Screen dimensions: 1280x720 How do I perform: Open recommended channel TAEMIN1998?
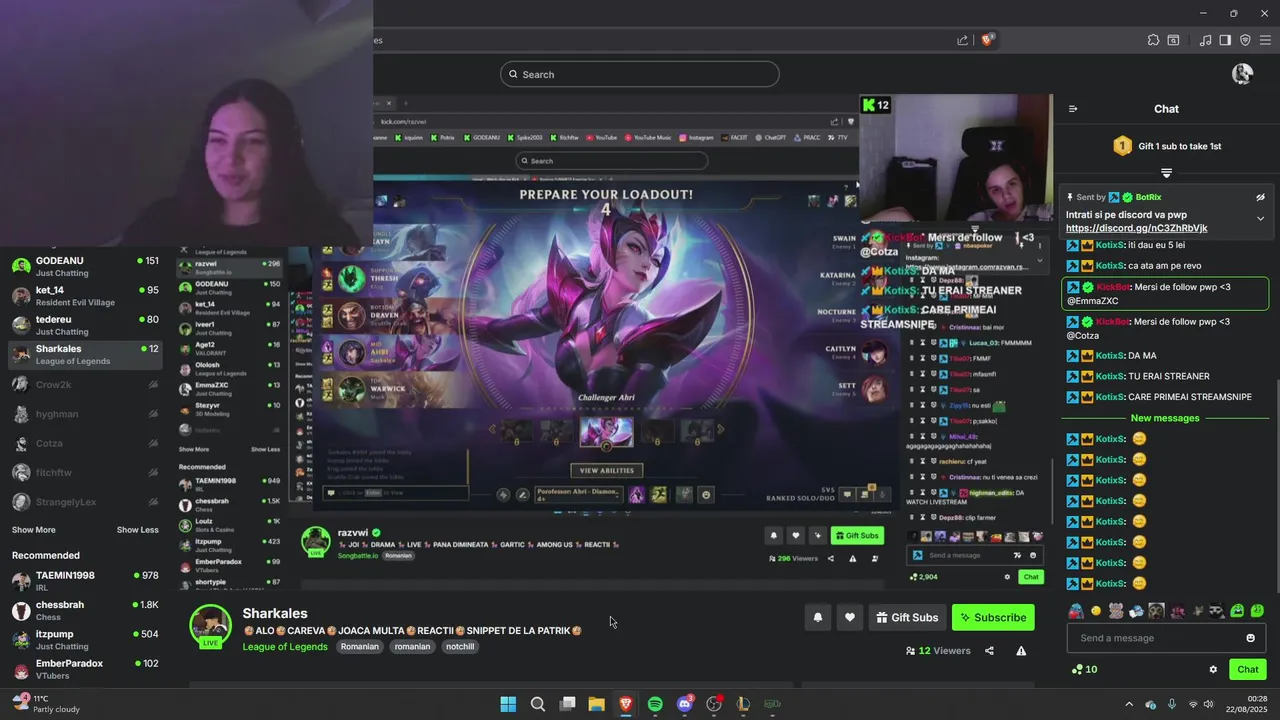coord(85,581)
